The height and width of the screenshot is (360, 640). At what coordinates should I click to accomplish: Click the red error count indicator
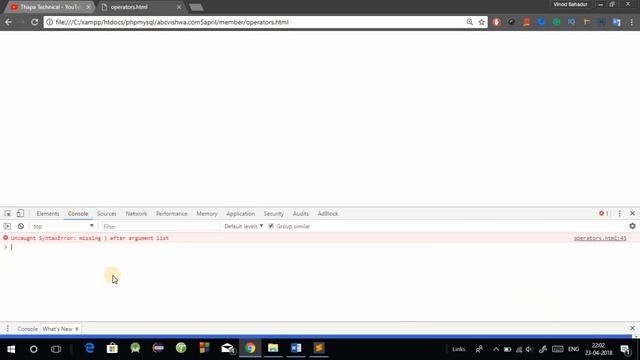(x=604, y=213)
